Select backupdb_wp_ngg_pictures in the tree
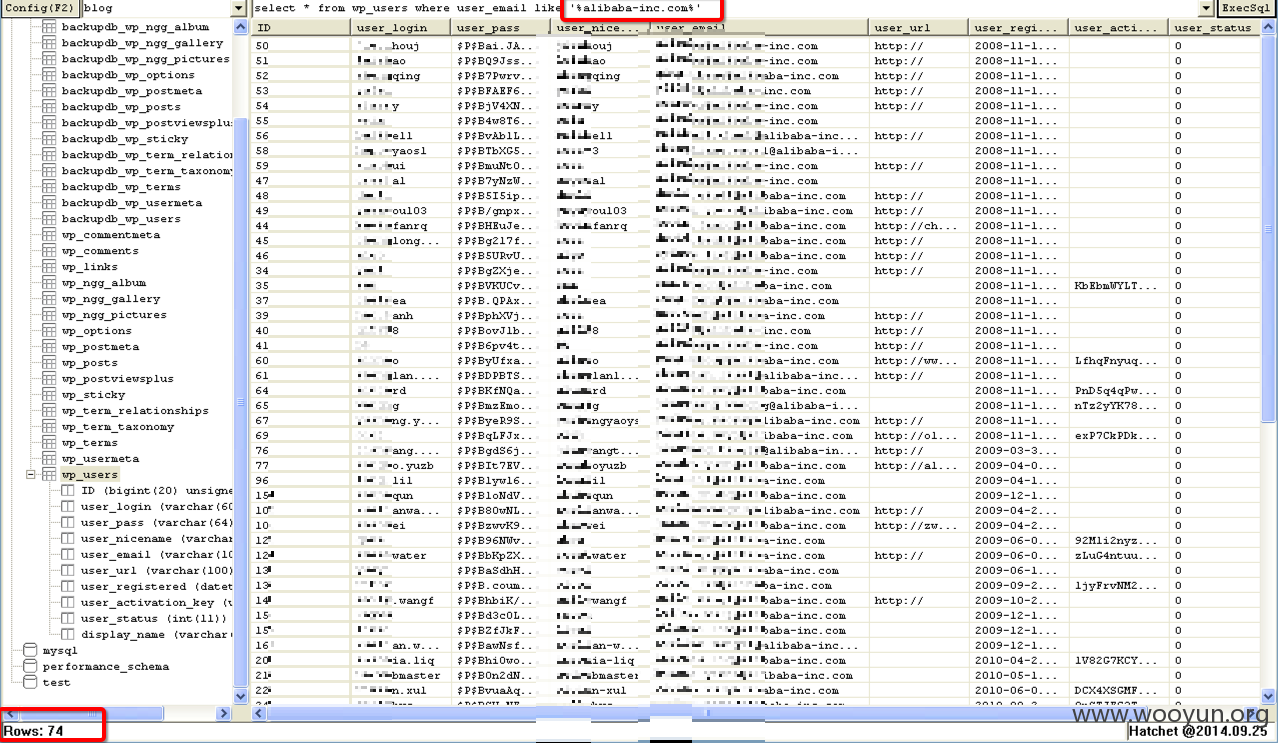 coord(145,59)
